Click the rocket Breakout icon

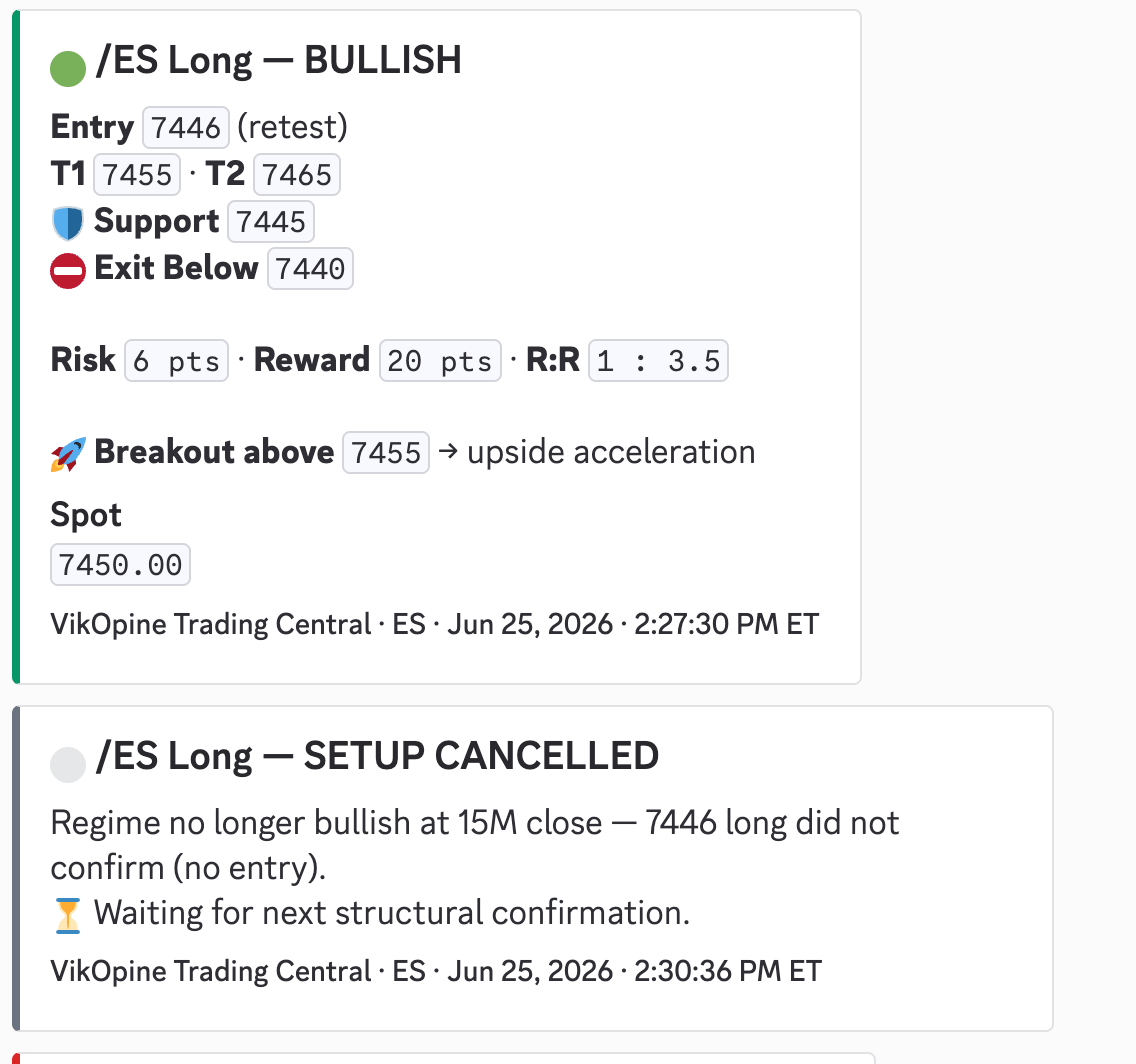tap(68, 454)
